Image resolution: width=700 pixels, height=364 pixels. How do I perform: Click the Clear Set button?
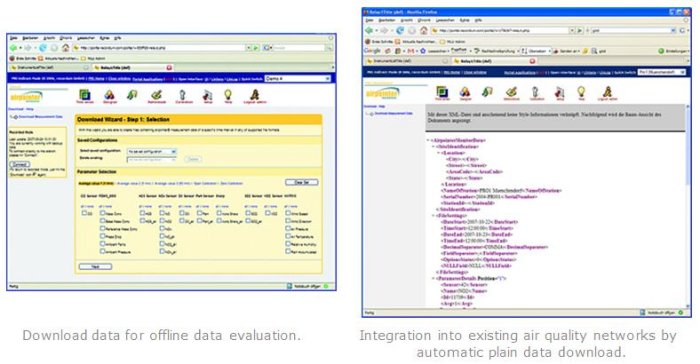(x=302, y=182)
